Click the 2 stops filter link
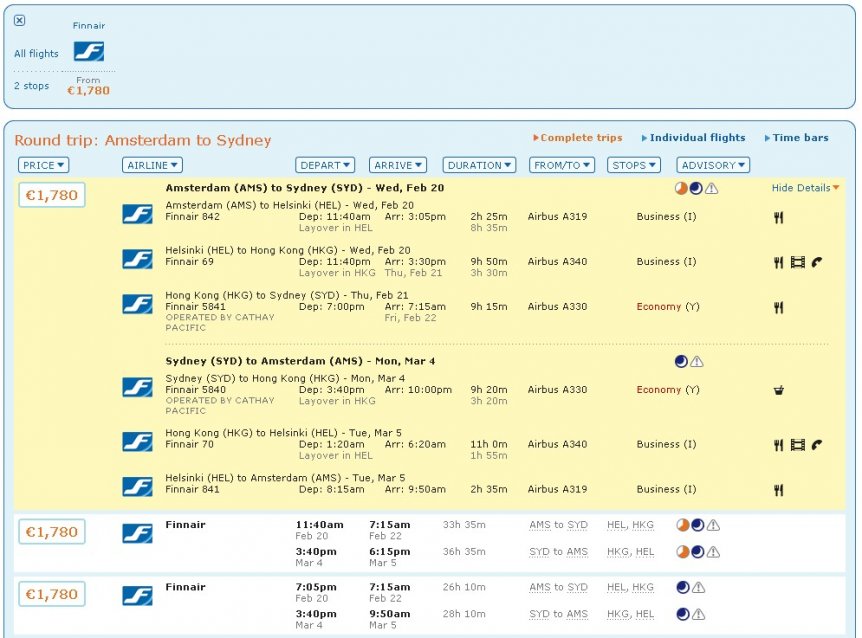This screenshot has height=638, width=862. [x=31, y=86]
